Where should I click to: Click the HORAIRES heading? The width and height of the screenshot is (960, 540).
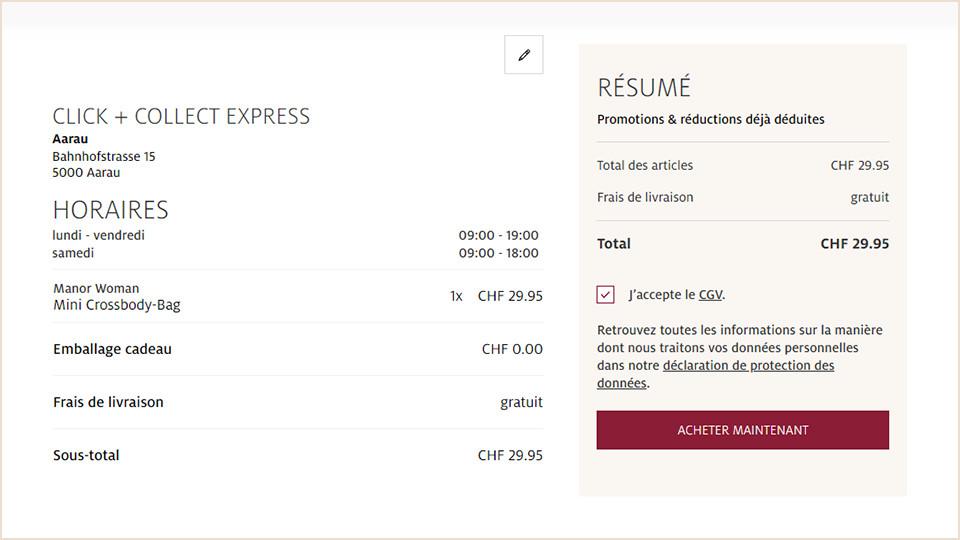coord(110,210)
